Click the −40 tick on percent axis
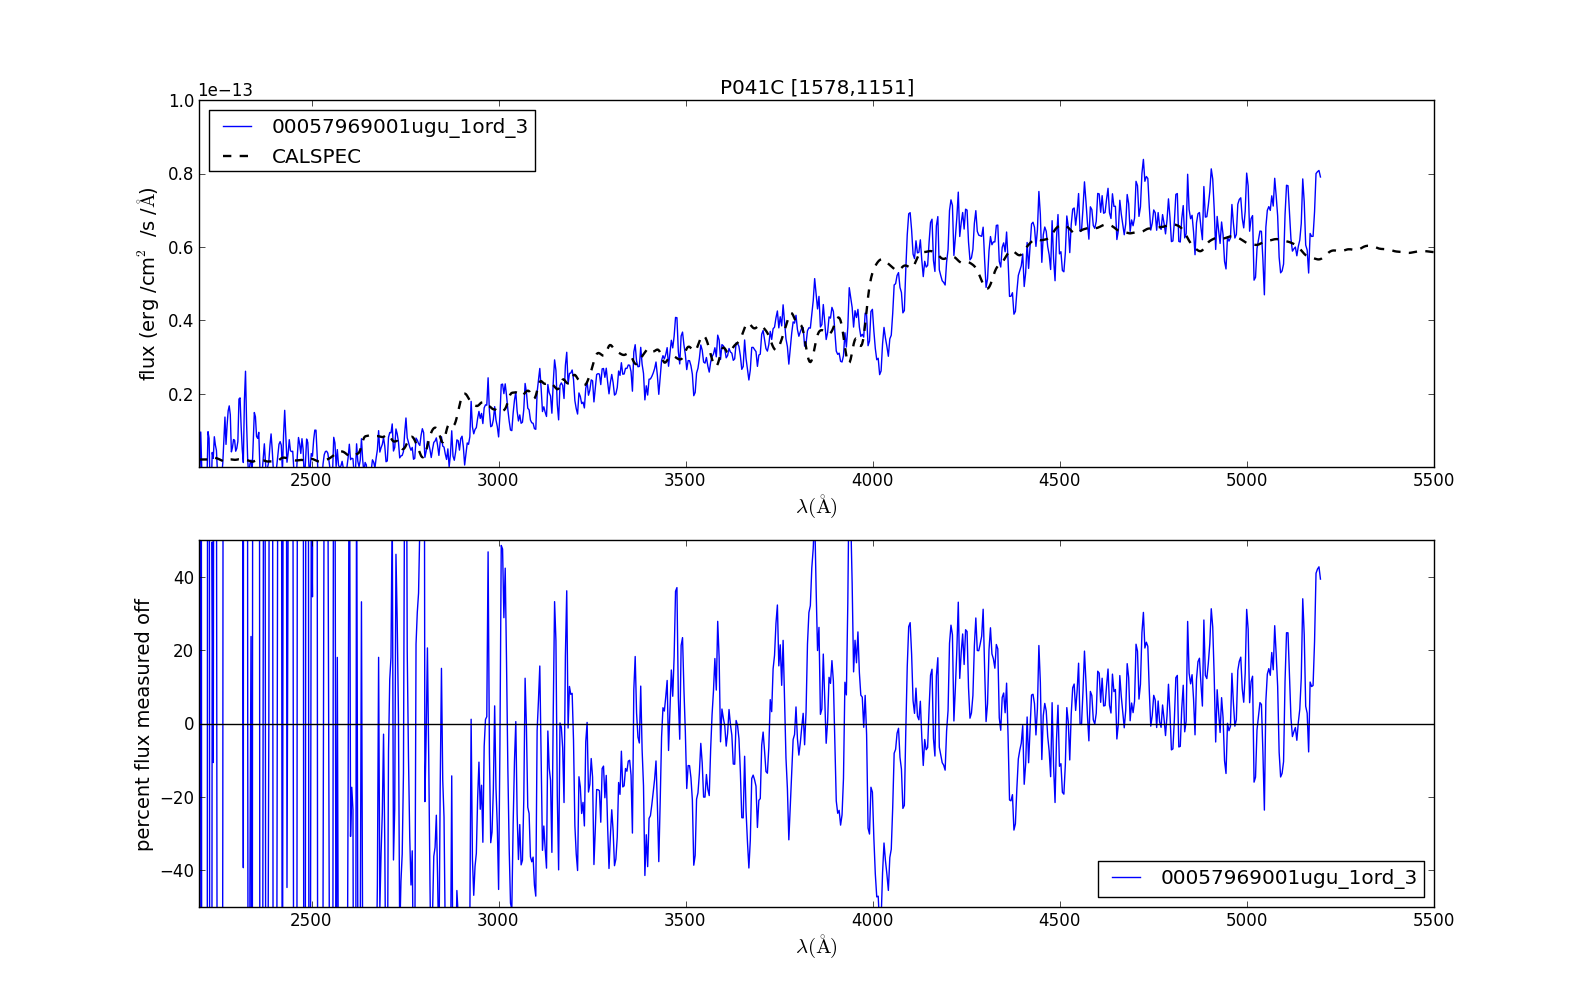 pyautogui.click(x=175, y=871)
